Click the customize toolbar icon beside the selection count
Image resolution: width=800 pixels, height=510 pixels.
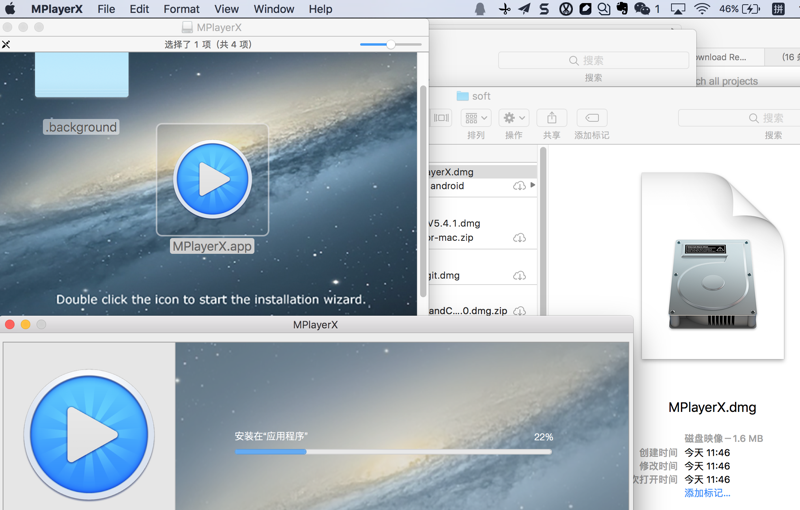(x=6, y=44)
